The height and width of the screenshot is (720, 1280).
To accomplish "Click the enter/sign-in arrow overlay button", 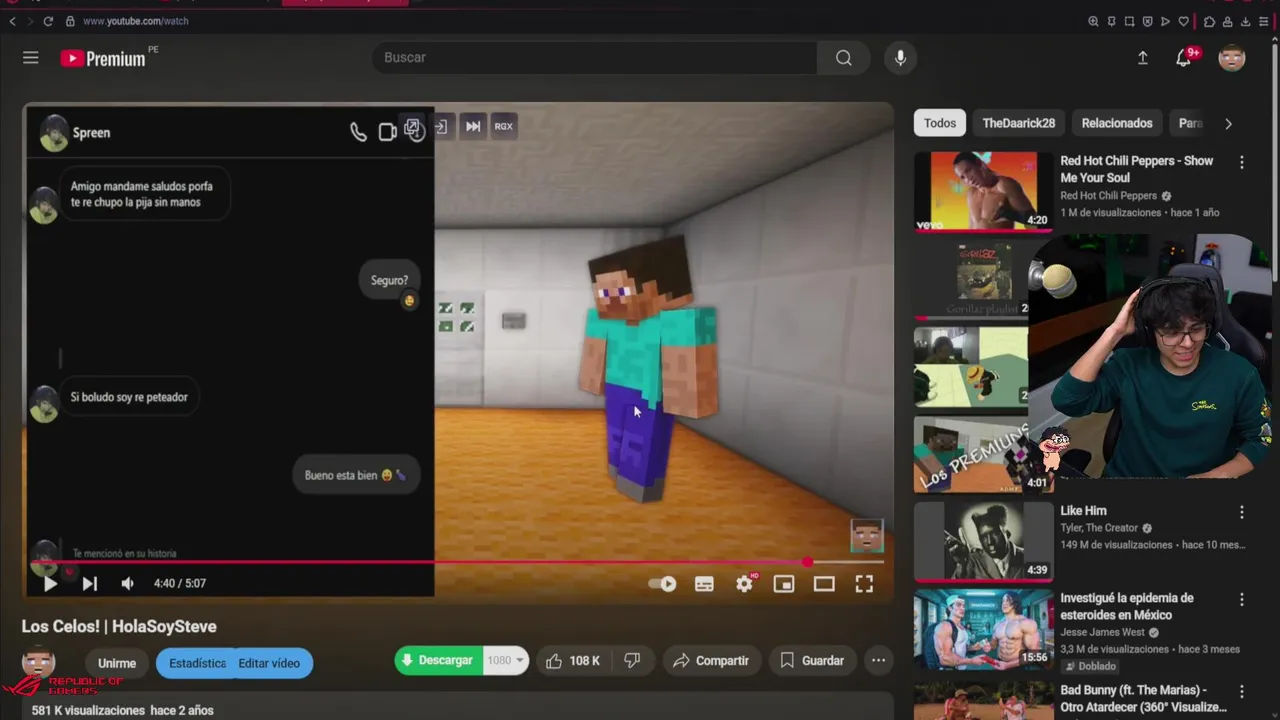I will click(441, 127).
